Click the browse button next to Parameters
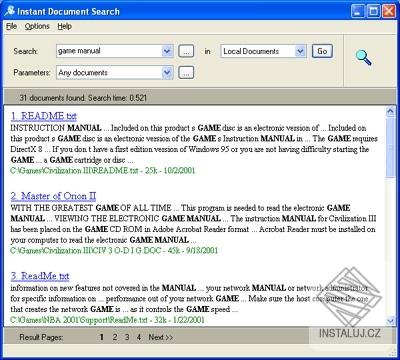Image resolution: width=400 pixels, height=360 pixels. (x=186, y=73)
